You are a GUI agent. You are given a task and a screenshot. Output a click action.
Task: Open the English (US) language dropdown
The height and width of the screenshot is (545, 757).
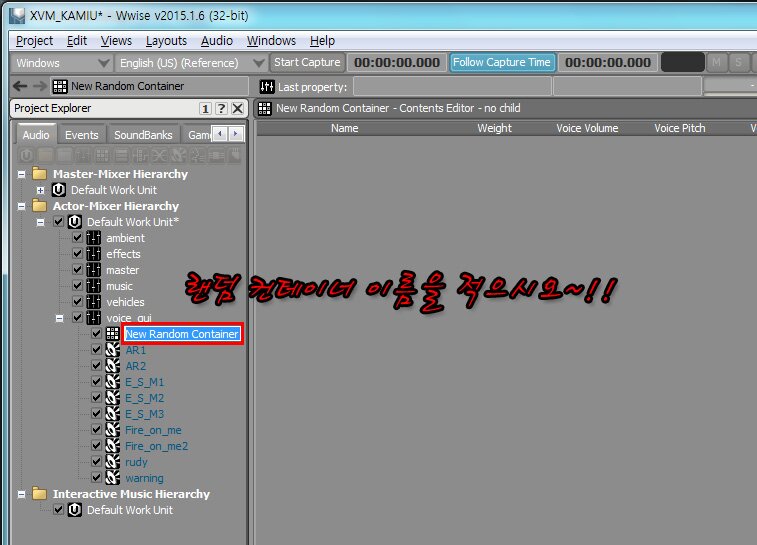191,63
